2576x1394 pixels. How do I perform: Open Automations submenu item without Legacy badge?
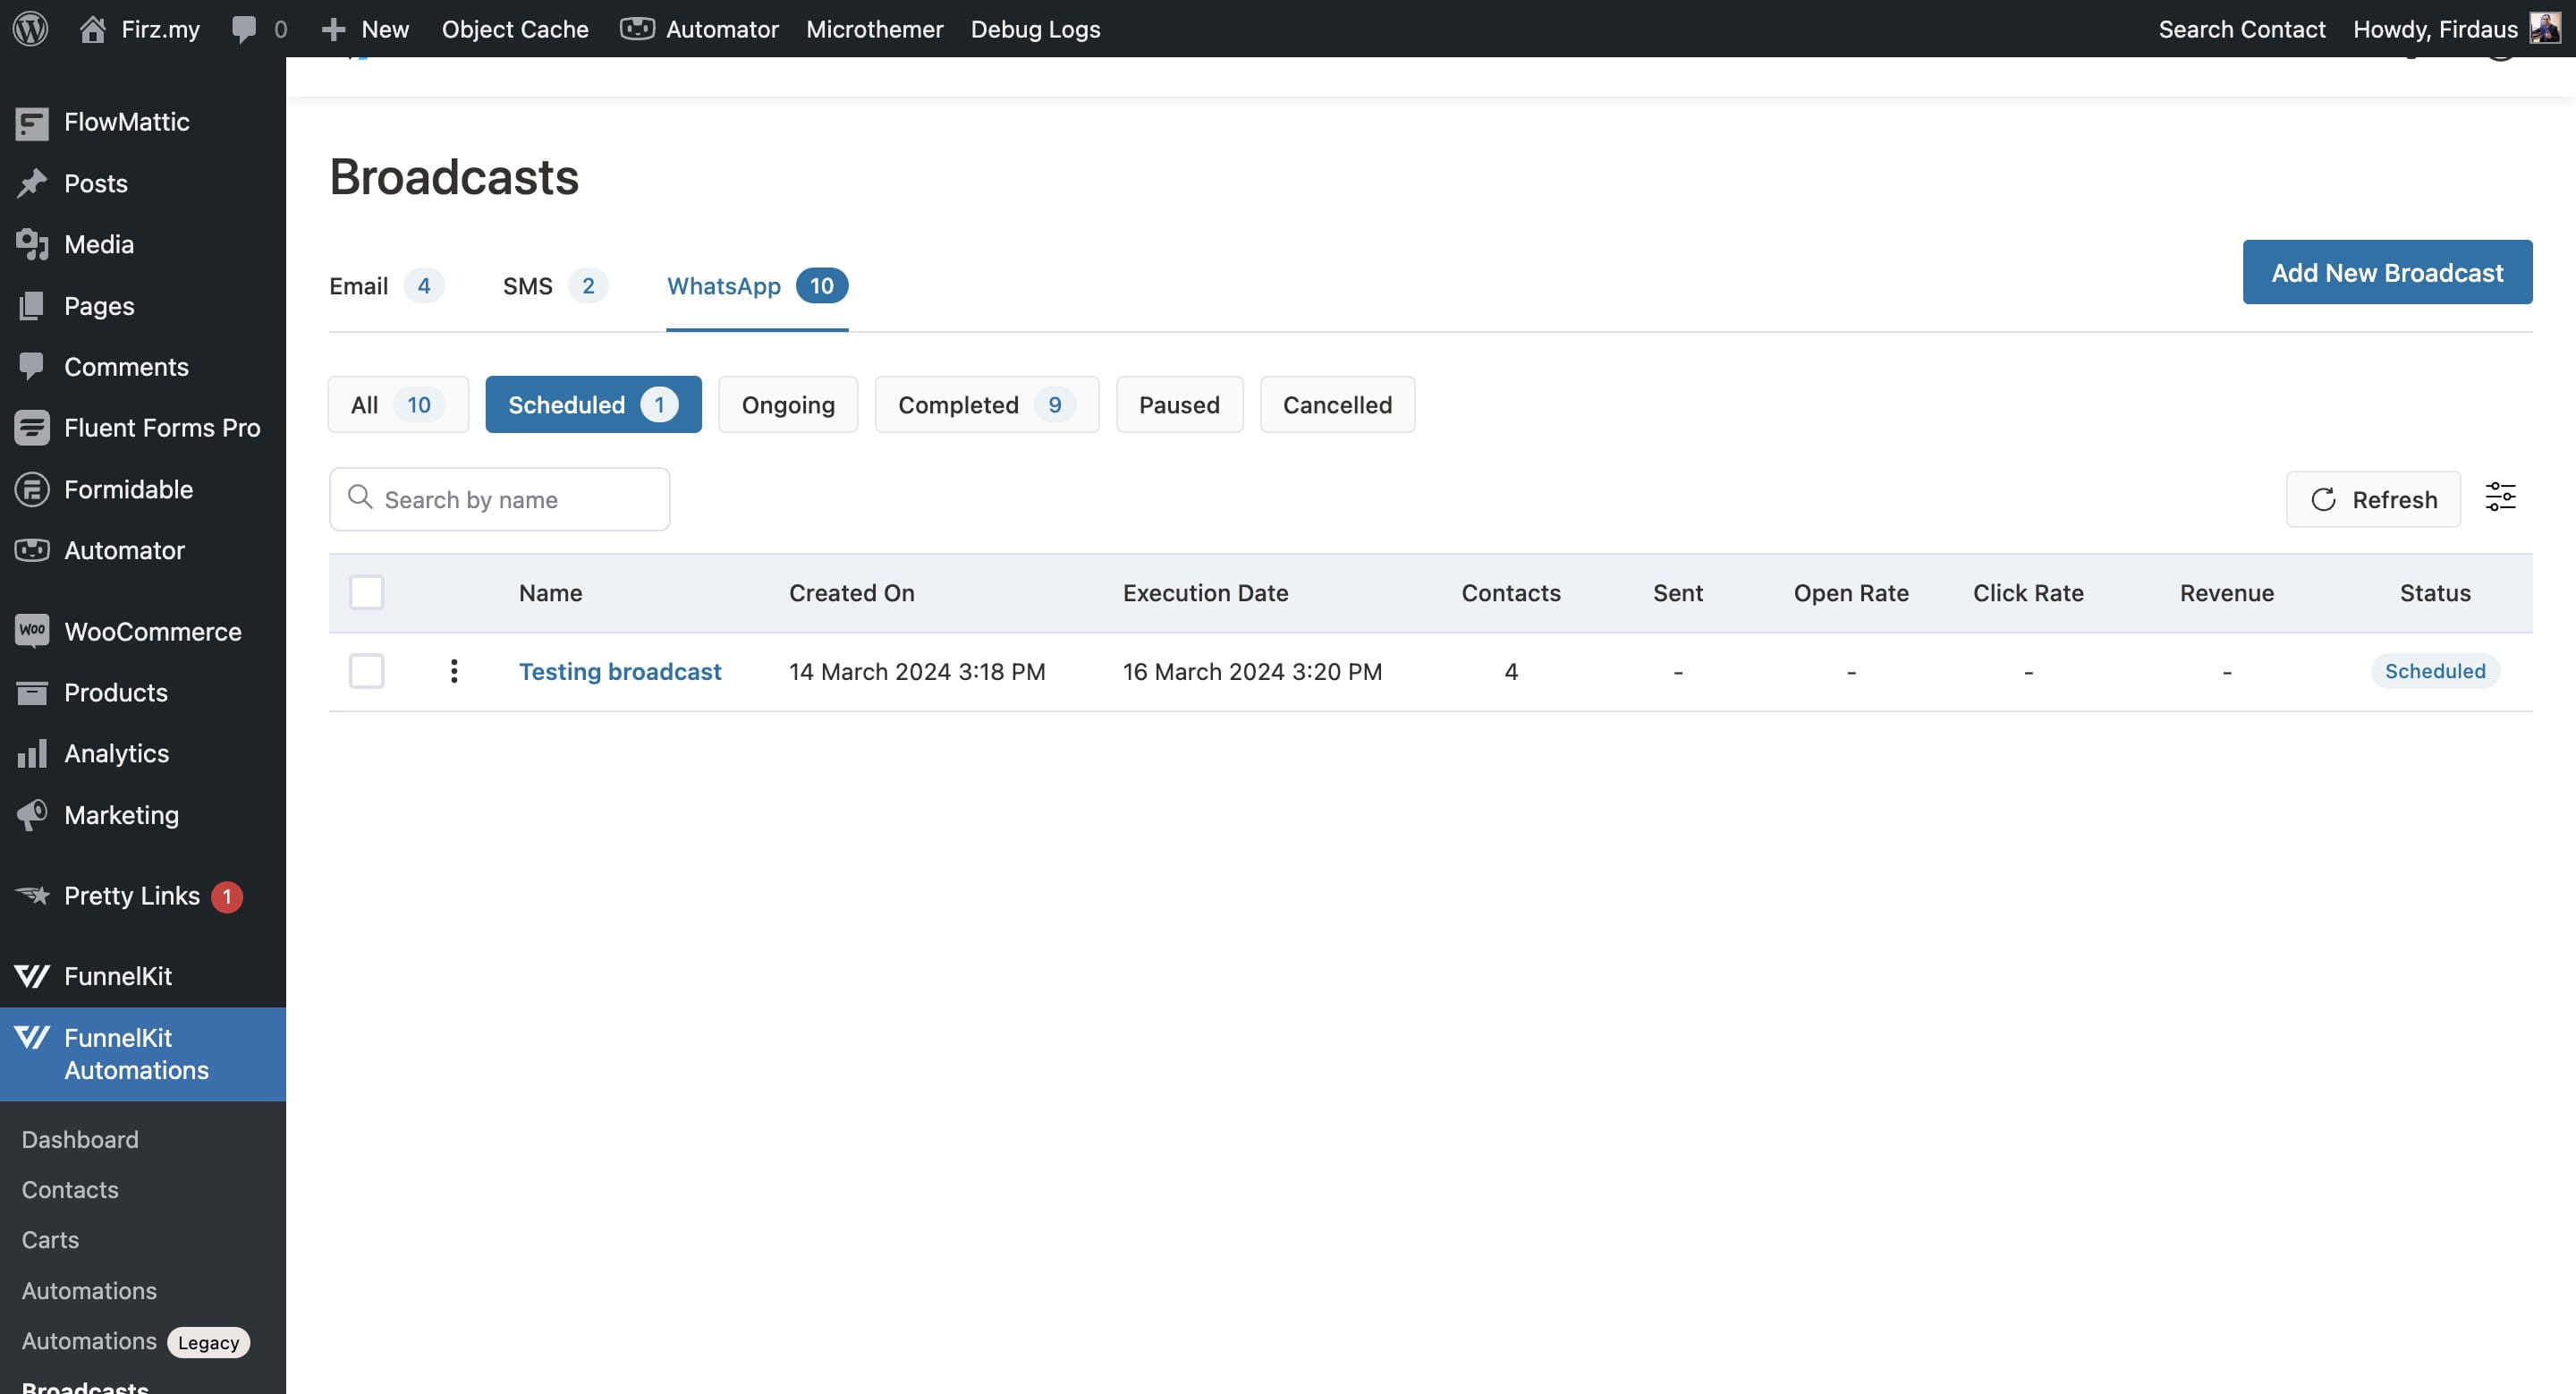pyautogui.click(x=89, y=1290)
